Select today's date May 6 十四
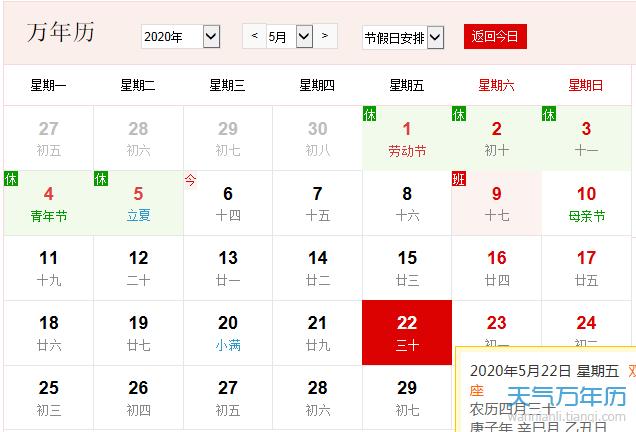Viewport: 636px width, 432px height. [228, 203]
